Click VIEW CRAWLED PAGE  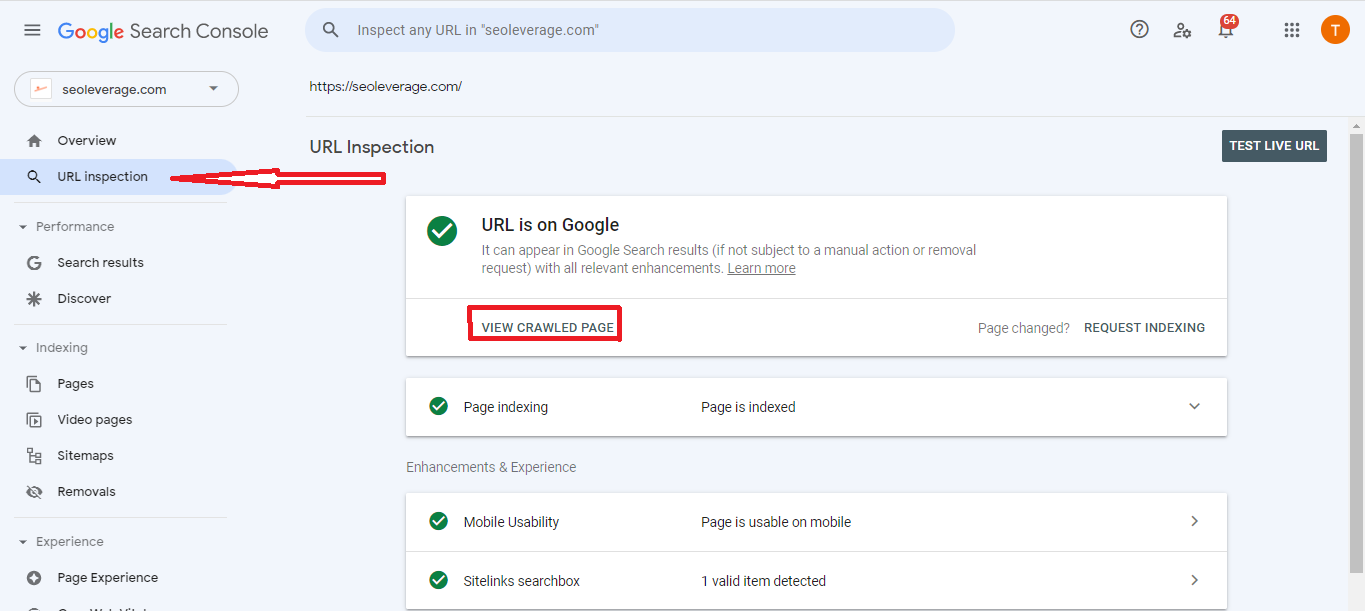click(547, 327)
